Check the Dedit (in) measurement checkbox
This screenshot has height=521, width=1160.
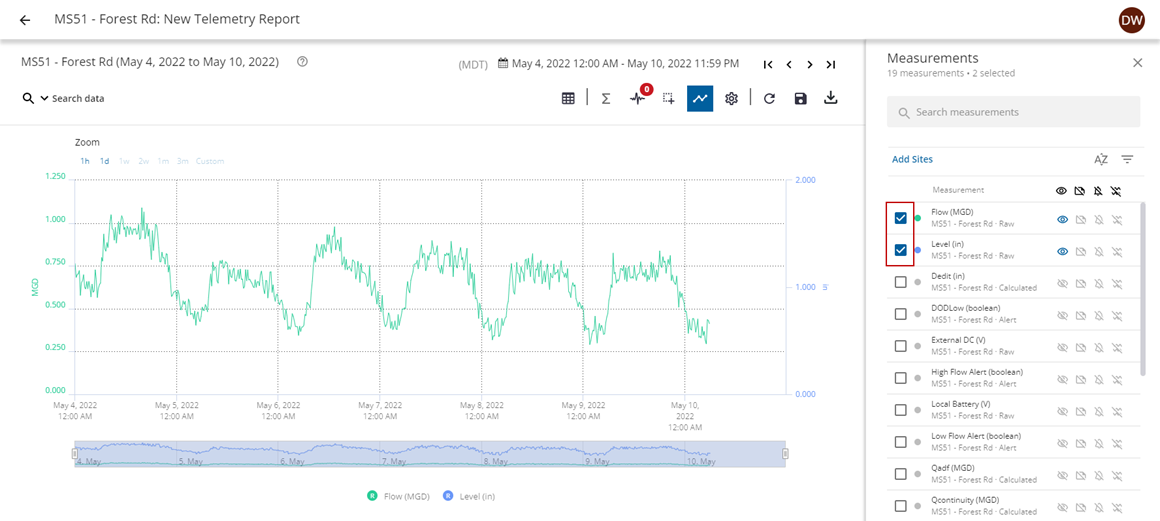pos(900,282)
